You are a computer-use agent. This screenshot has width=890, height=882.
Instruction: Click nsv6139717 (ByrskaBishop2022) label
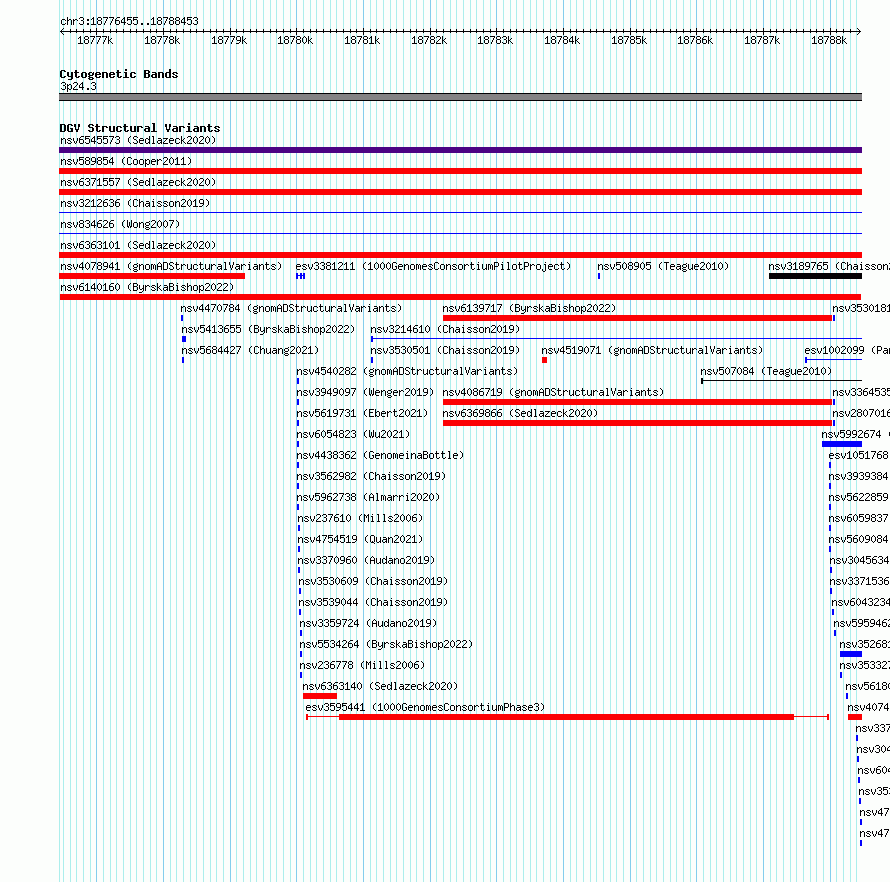click(x=529, y=308)
